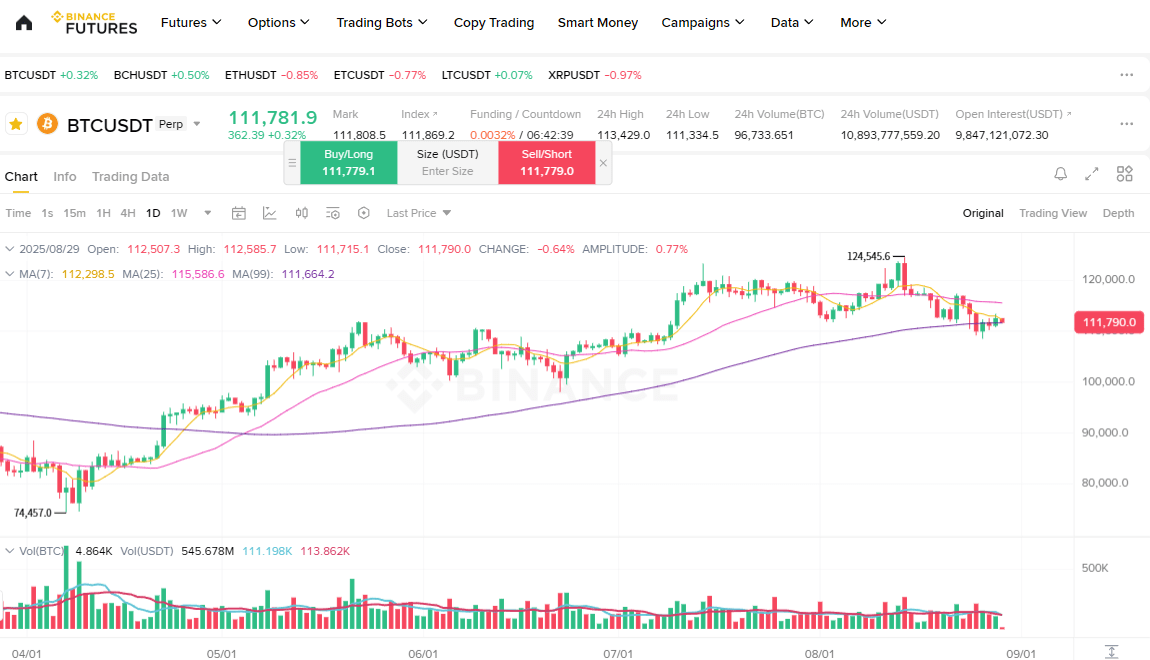Expand more time intervals dropdown arrow
This screenshot has width=1150, height=660.
(x=208, y=213)
